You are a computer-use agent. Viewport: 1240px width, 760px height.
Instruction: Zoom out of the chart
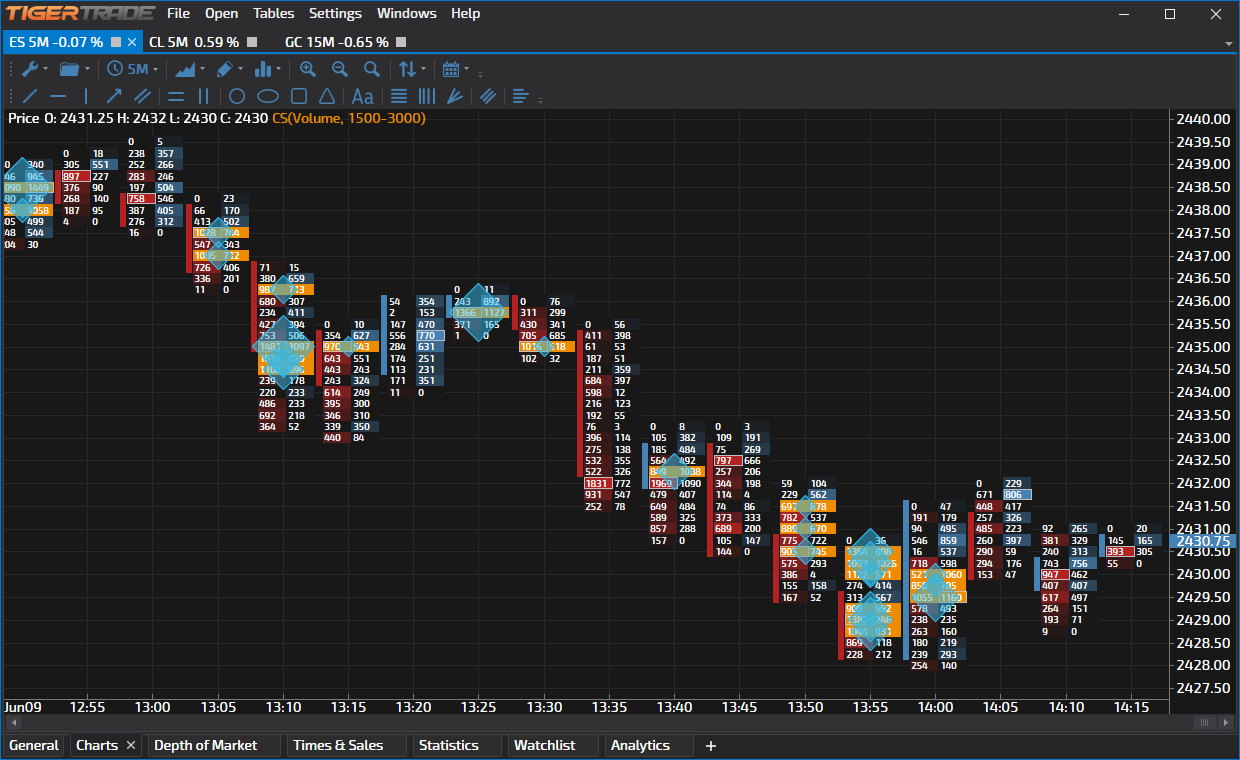pos(340,68)
